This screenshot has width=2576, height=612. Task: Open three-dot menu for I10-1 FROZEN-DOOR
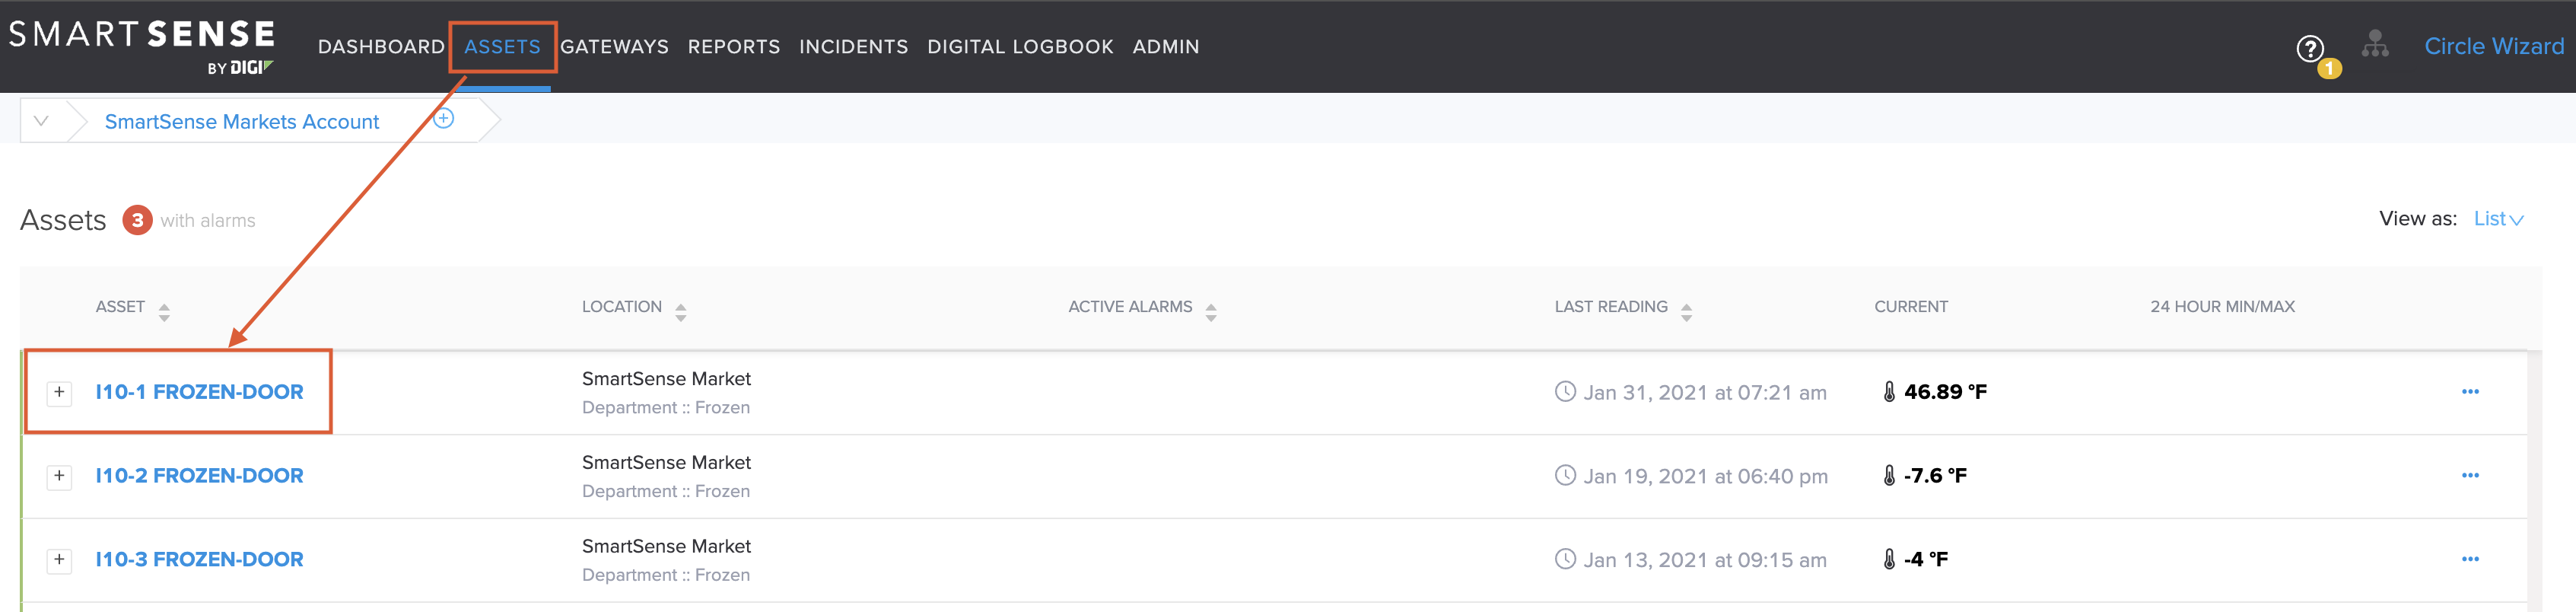click(x=2470, y=392)
